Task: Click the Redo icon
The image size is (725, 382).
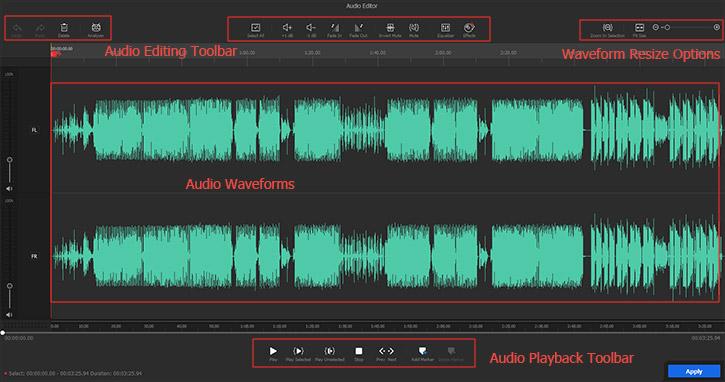Action: [x=40, y=28]
